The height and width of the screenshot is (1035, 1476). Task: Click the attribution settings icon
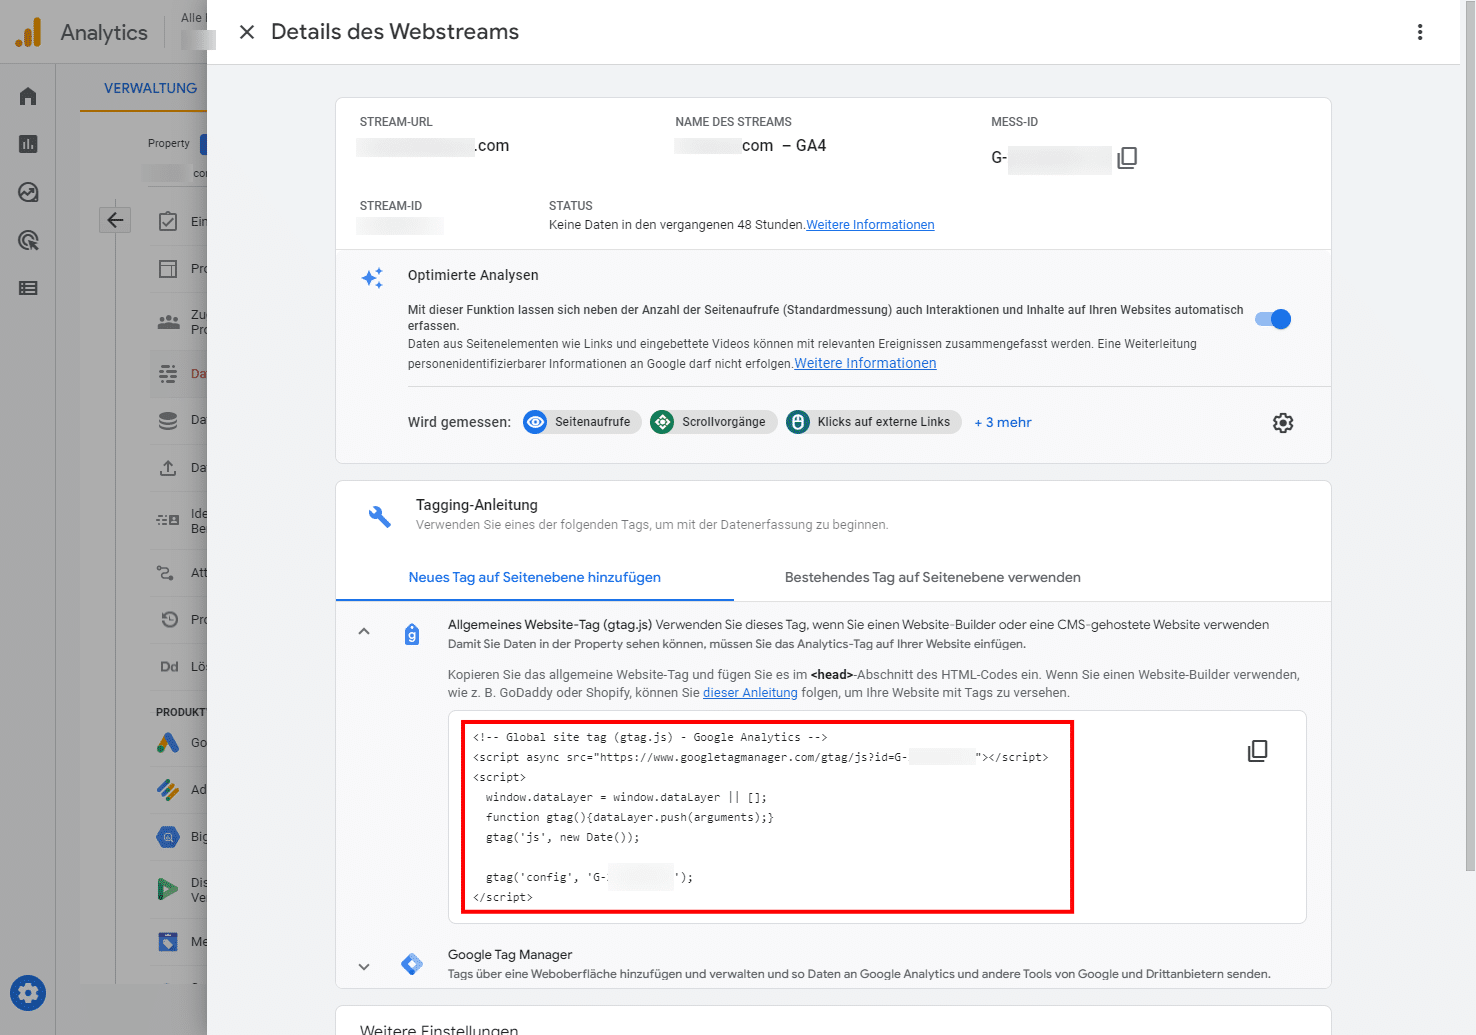166,572
